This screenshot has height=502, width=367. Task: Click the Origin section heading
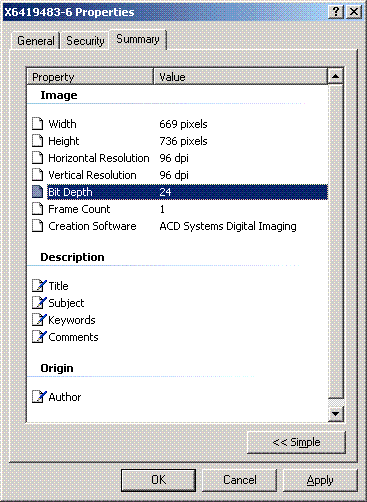click(57, 368)
